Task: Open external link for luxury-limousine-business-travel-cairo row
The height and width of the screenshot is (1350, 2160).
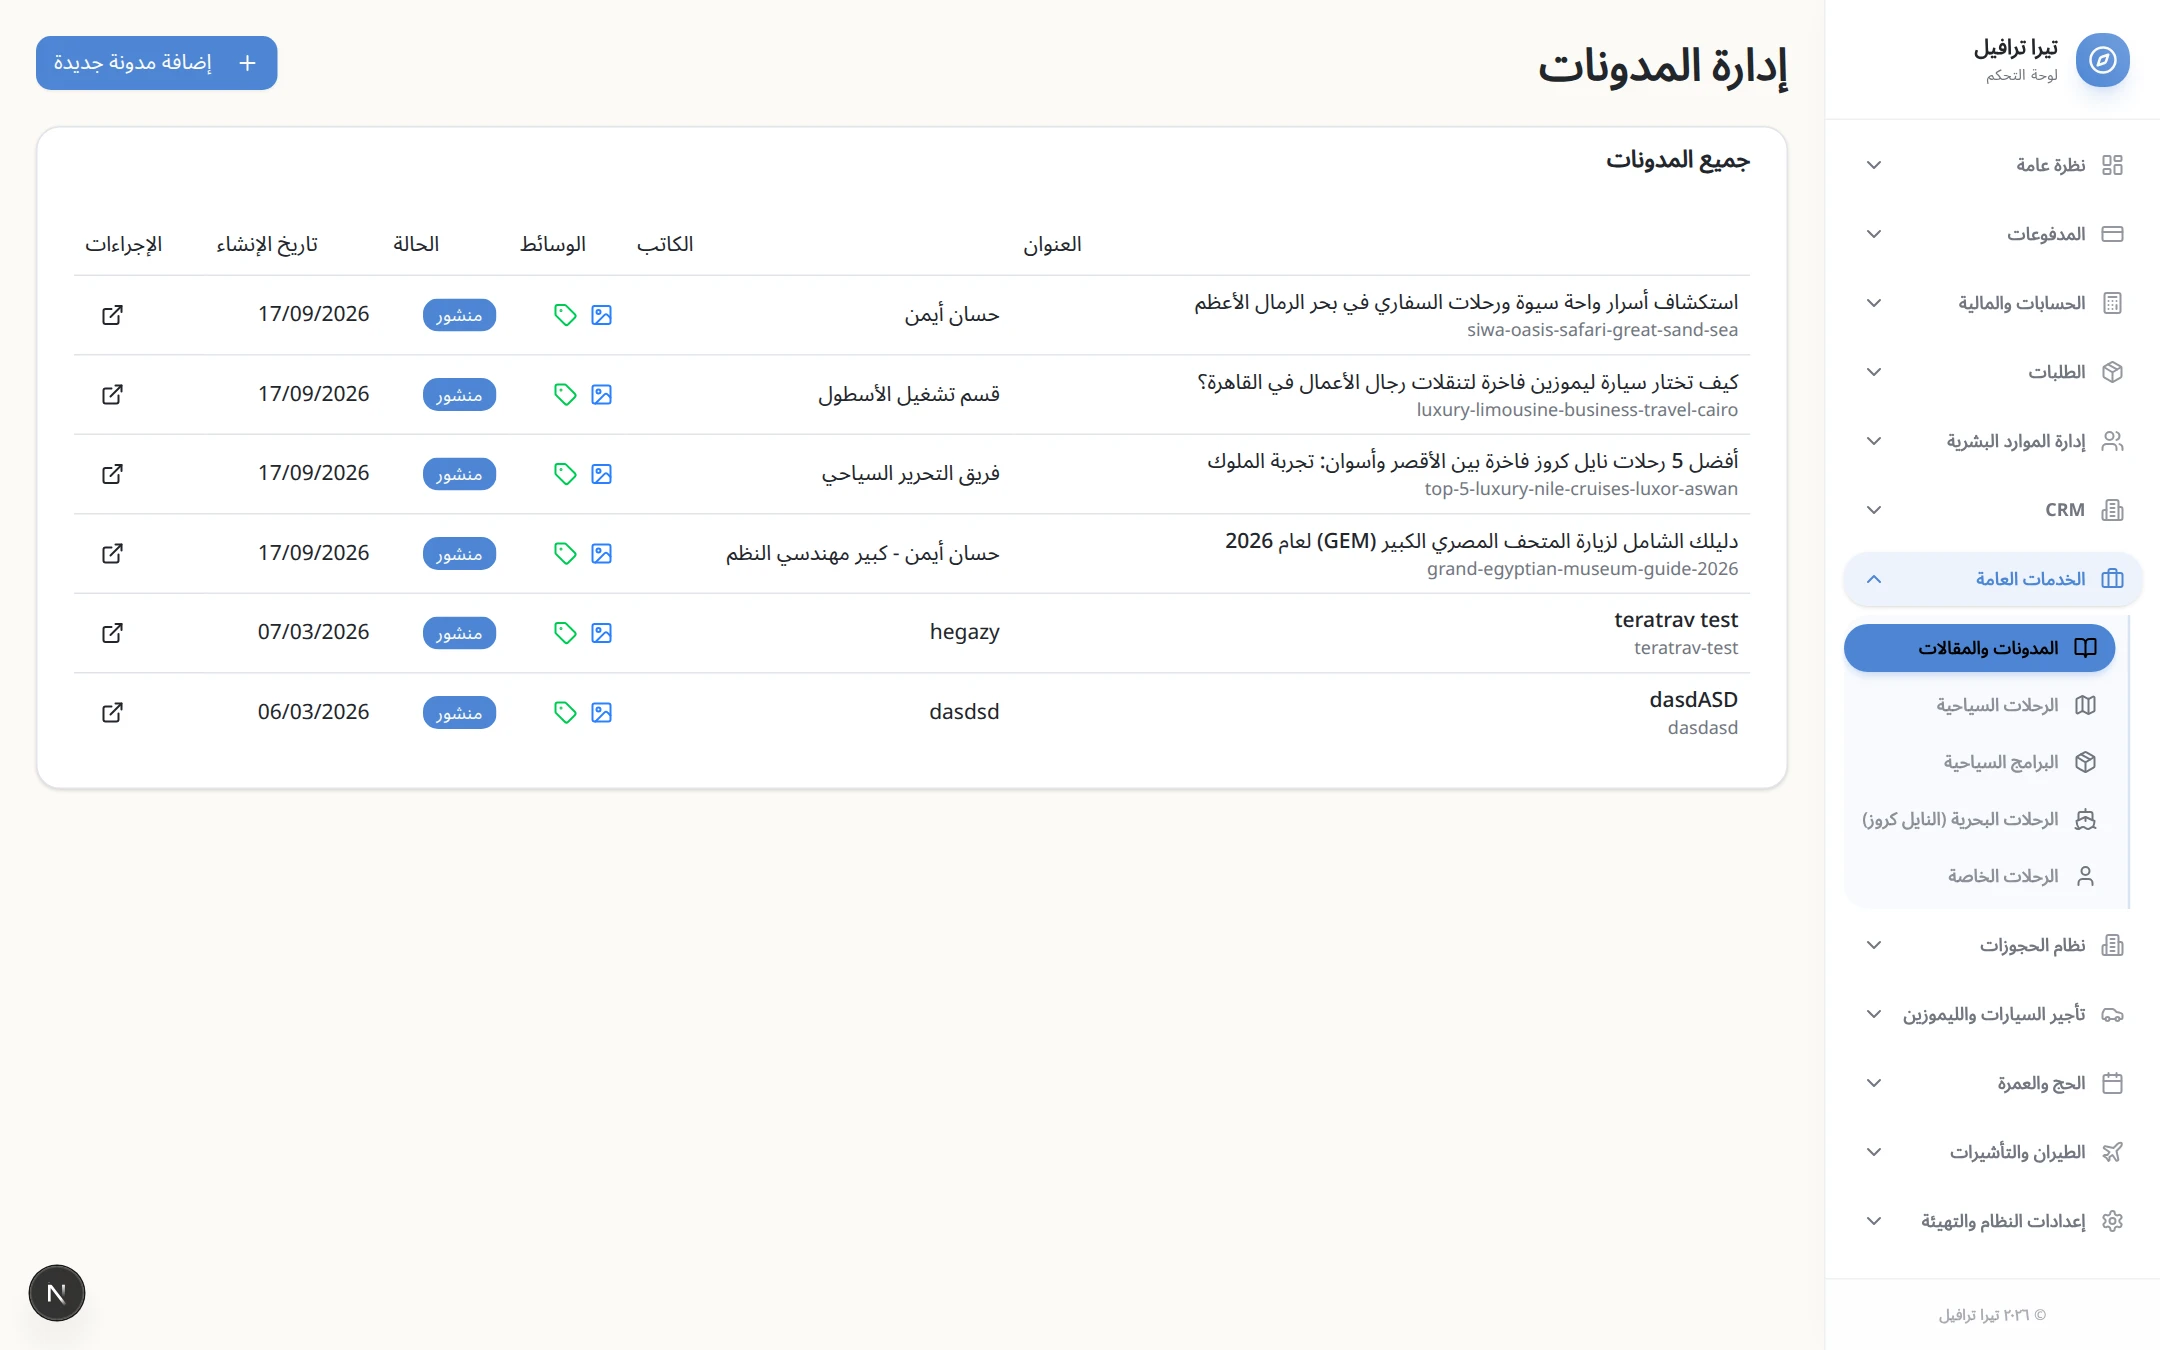Action: pyautogui.click(x=112, y=394)
